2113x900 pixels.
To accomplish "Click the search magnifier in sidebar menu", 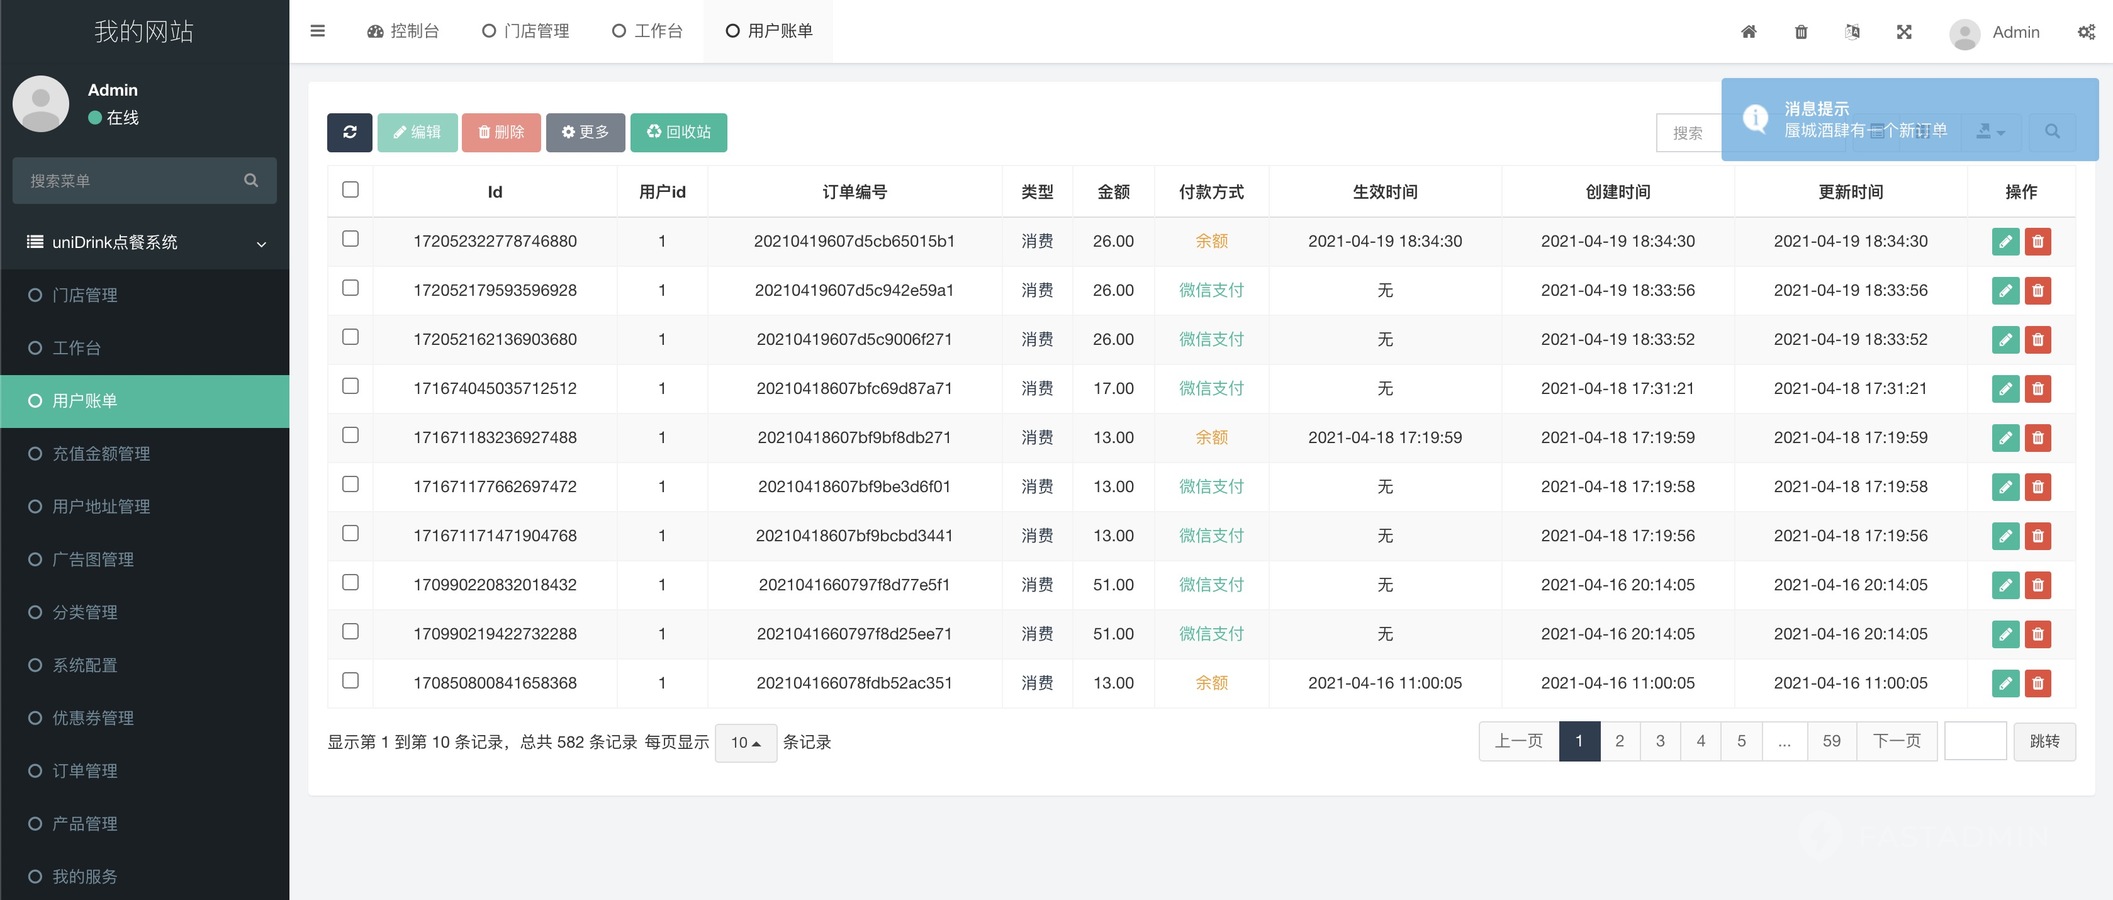I will tap(251, 180).
